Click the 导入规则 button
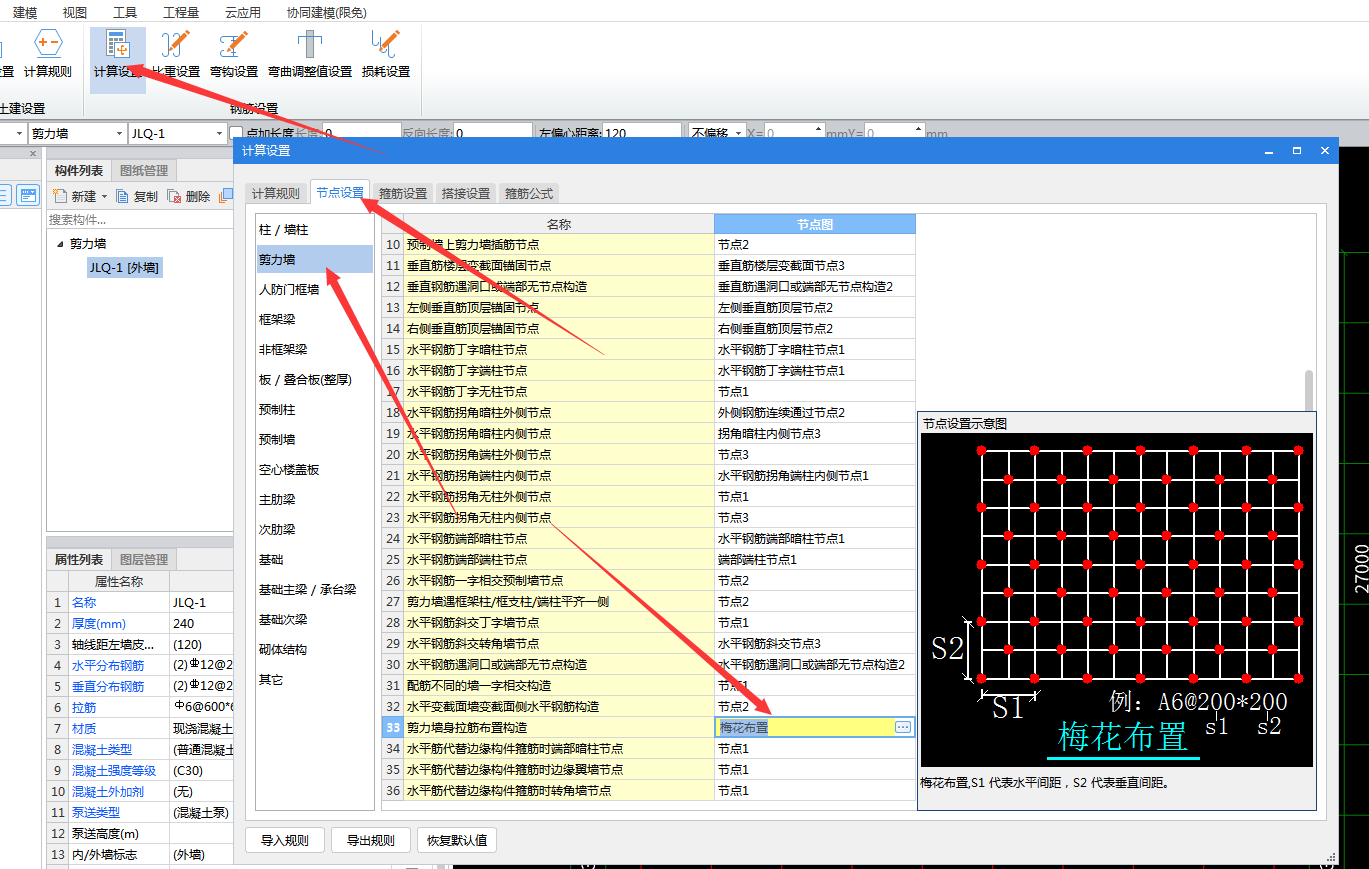Image resolution: width=1369 pixels, height=869 pixels. [285, 840]
